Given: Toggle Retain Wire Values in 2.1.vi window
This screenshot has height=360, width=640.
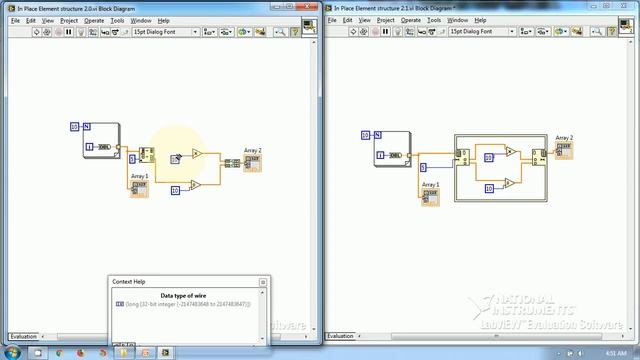Looking at the screenshot, I should click(x=410, y=31).
